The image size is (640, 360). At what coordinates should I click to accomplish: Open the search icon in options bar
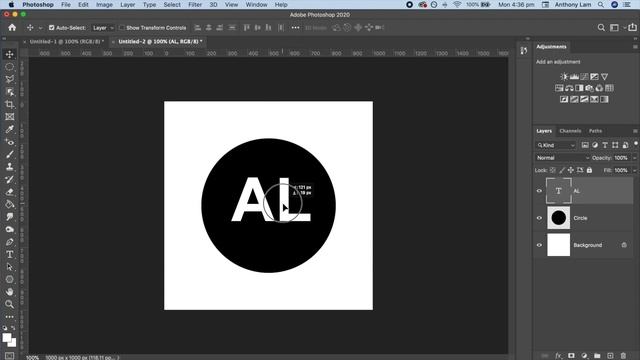click(x=601, y=27)
